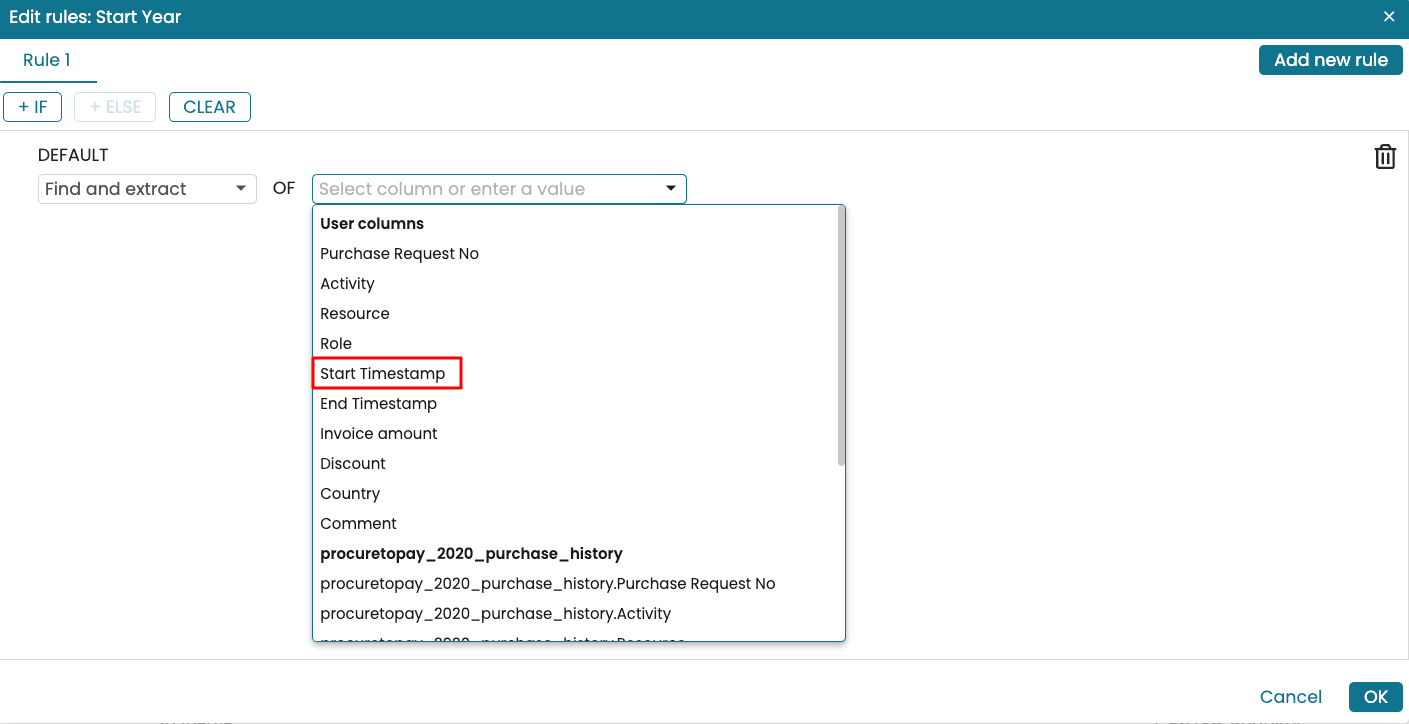The height and width of the screenshot is (724, 1409).
Task: Choose Country in the column list
Action: click(350, 494)
